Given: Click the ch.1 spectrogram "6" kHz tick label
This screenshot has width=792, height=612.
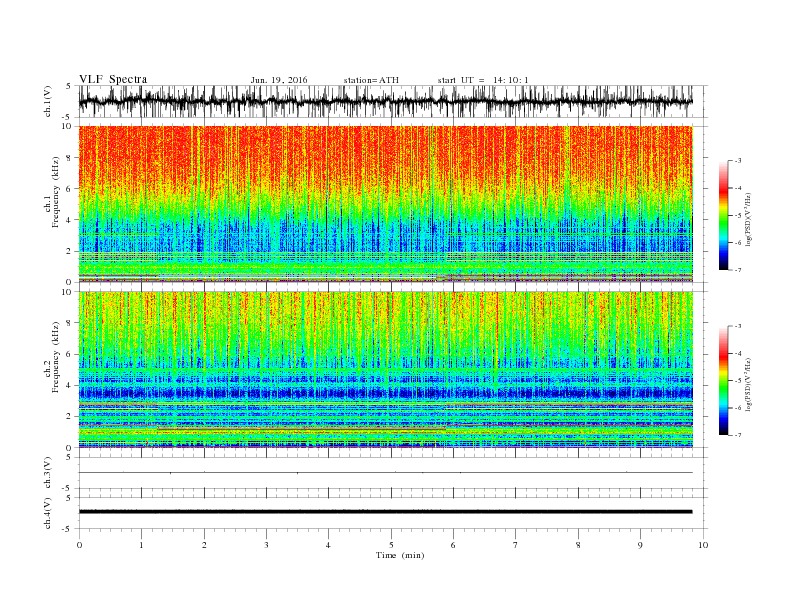Looking at the screenshot, I should 70,189.
